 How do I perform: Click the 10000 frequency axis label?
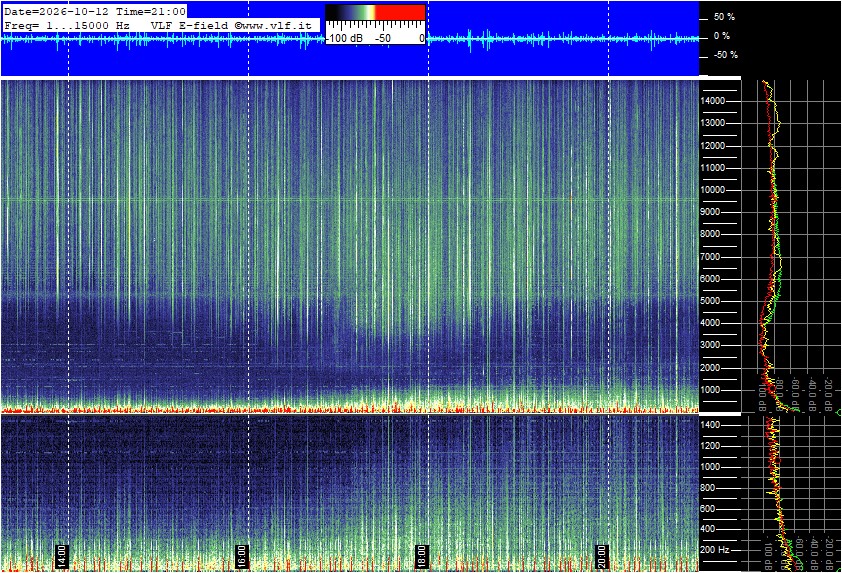[x=713, y=190]
